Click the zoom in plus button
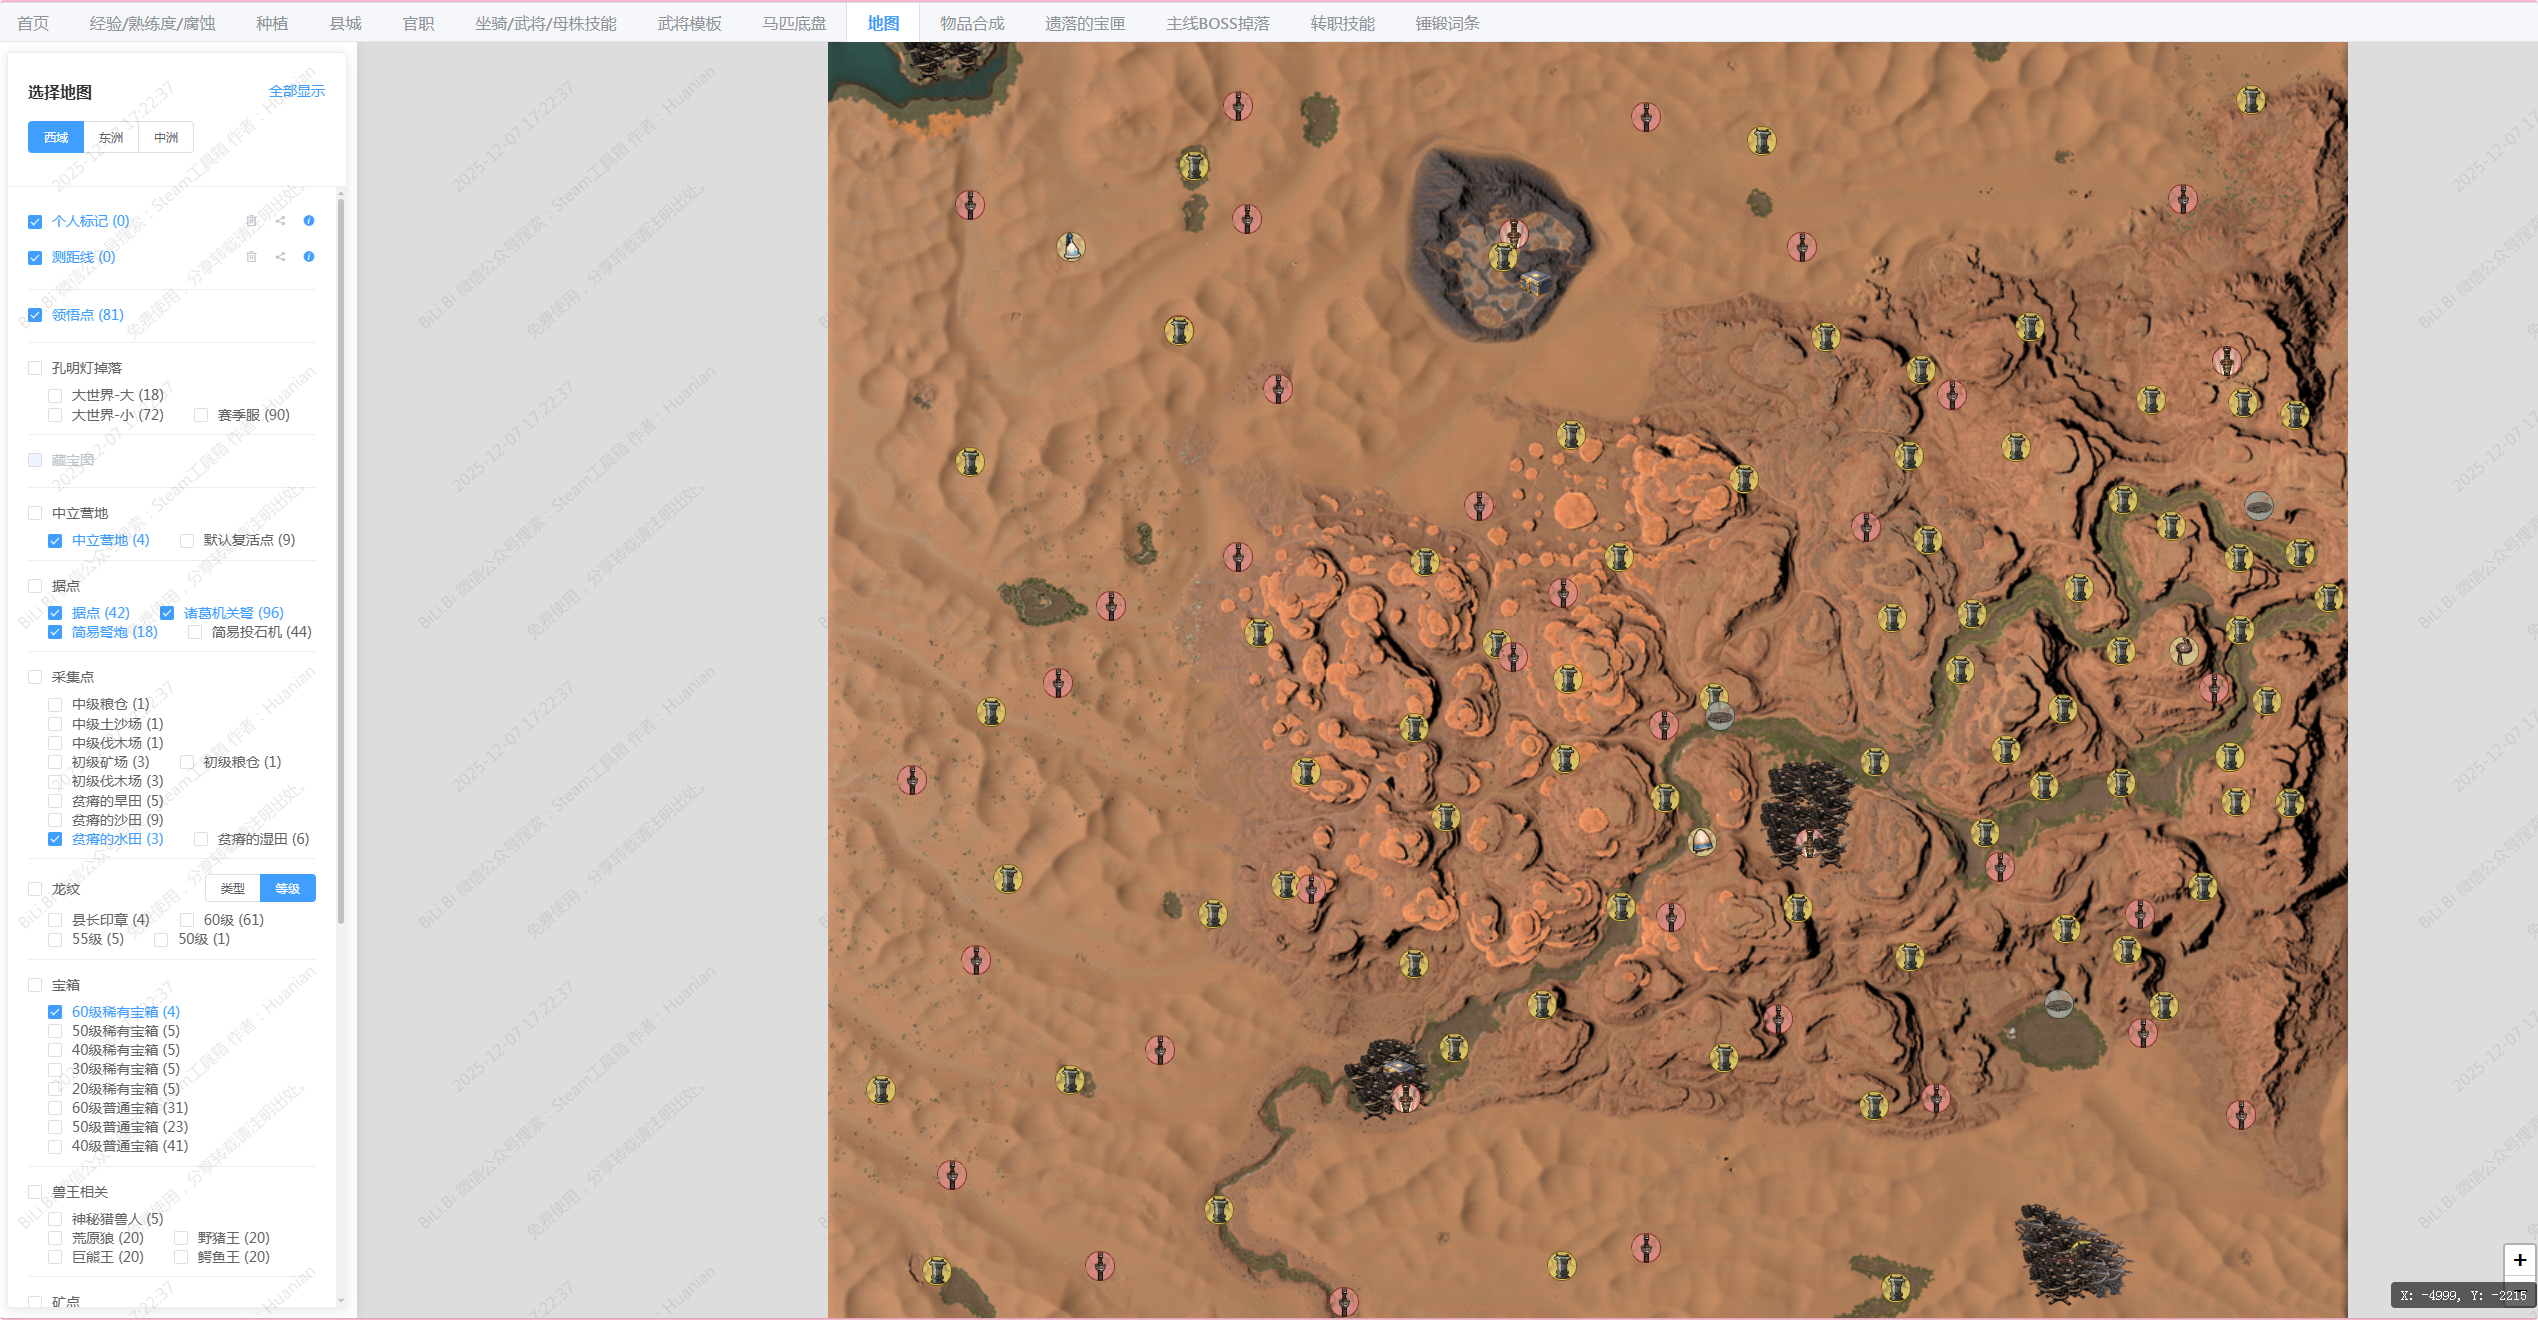2538x1320 pixels. [2519, 1260]
